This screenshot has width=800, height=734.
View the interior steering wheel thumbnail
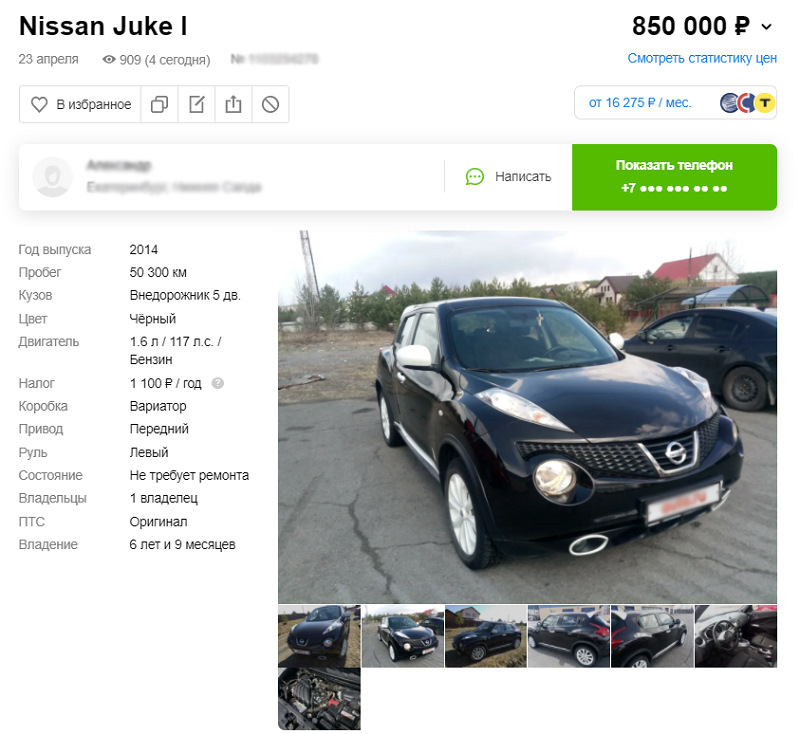click(736, 636)
